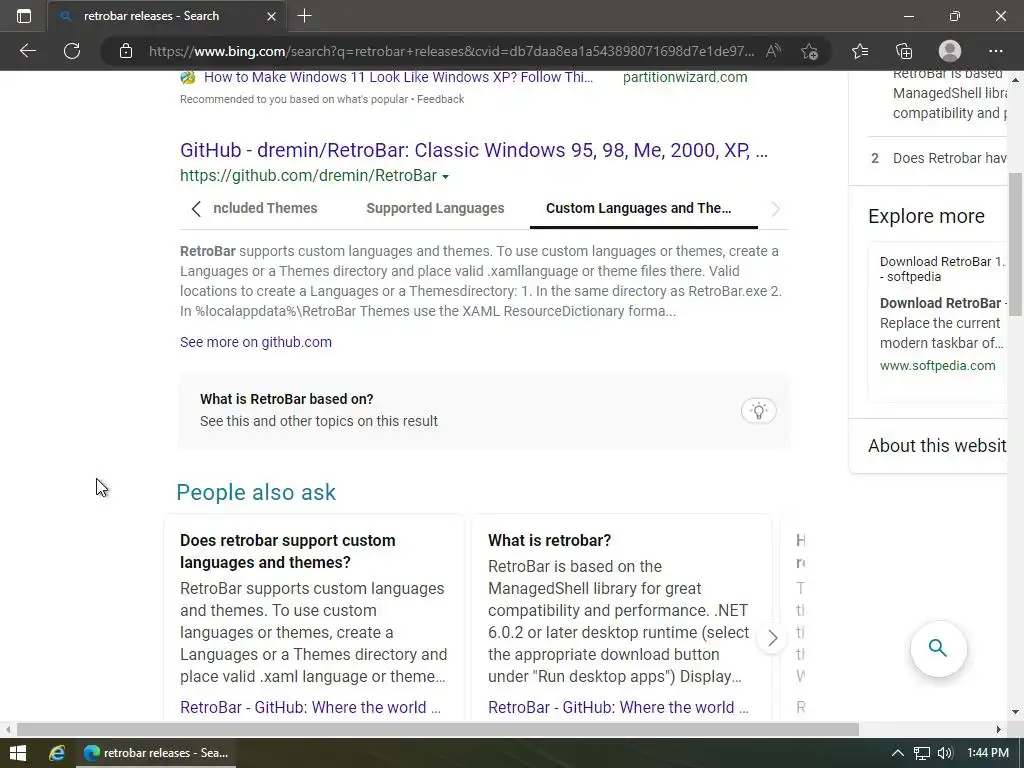Advance People also ask carousel arrow
1024x768 pixels.
[x=772, y=638]
